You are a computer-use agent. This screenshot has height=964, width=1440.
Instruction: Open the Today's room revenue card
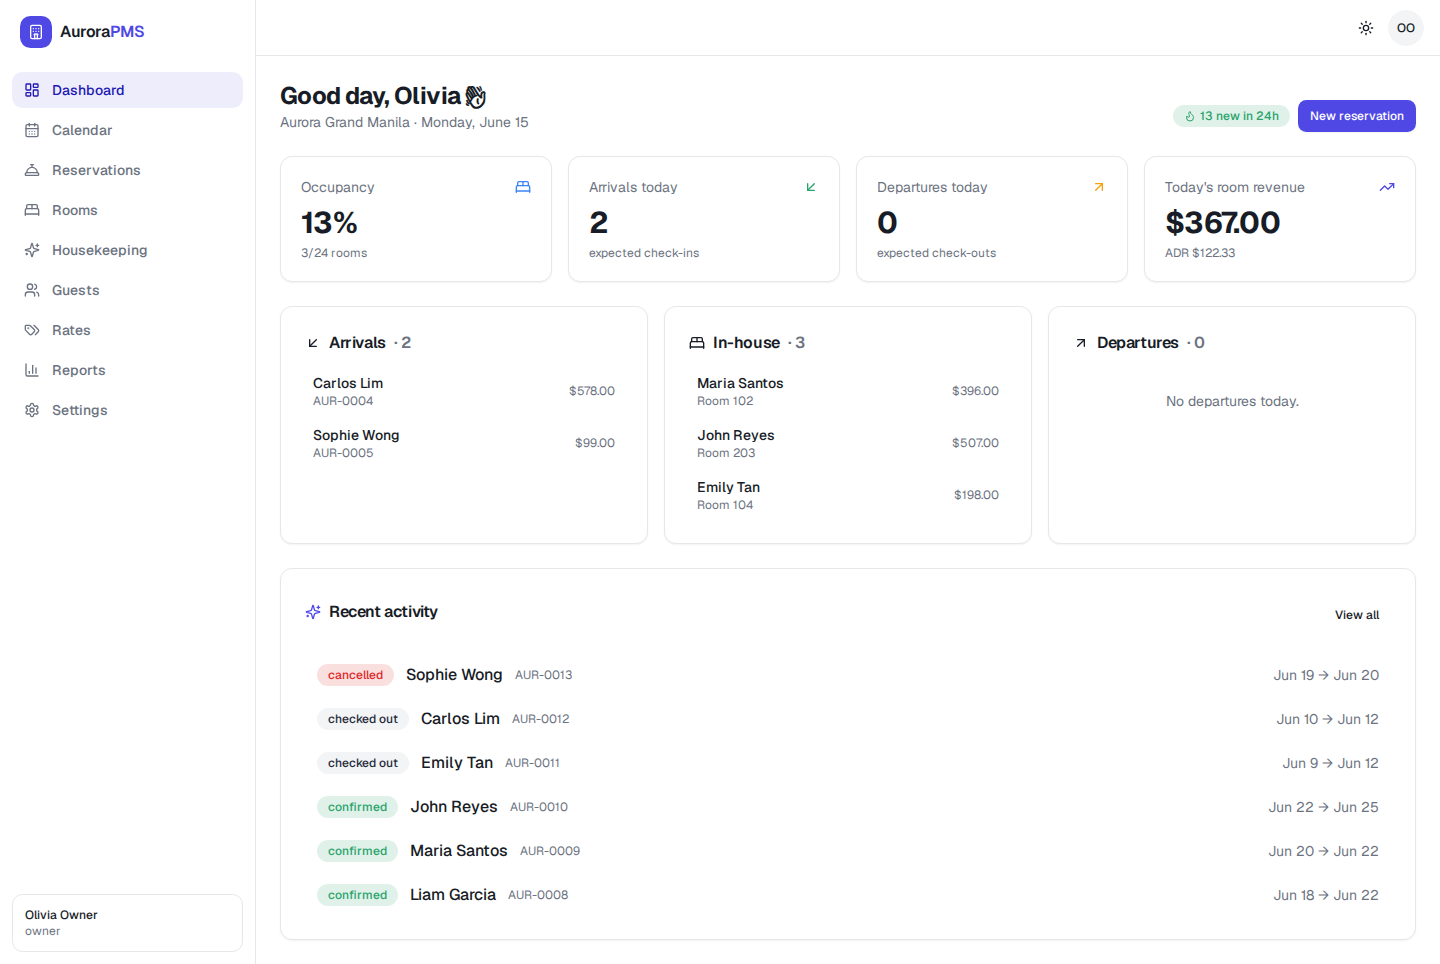point(1280,219)
